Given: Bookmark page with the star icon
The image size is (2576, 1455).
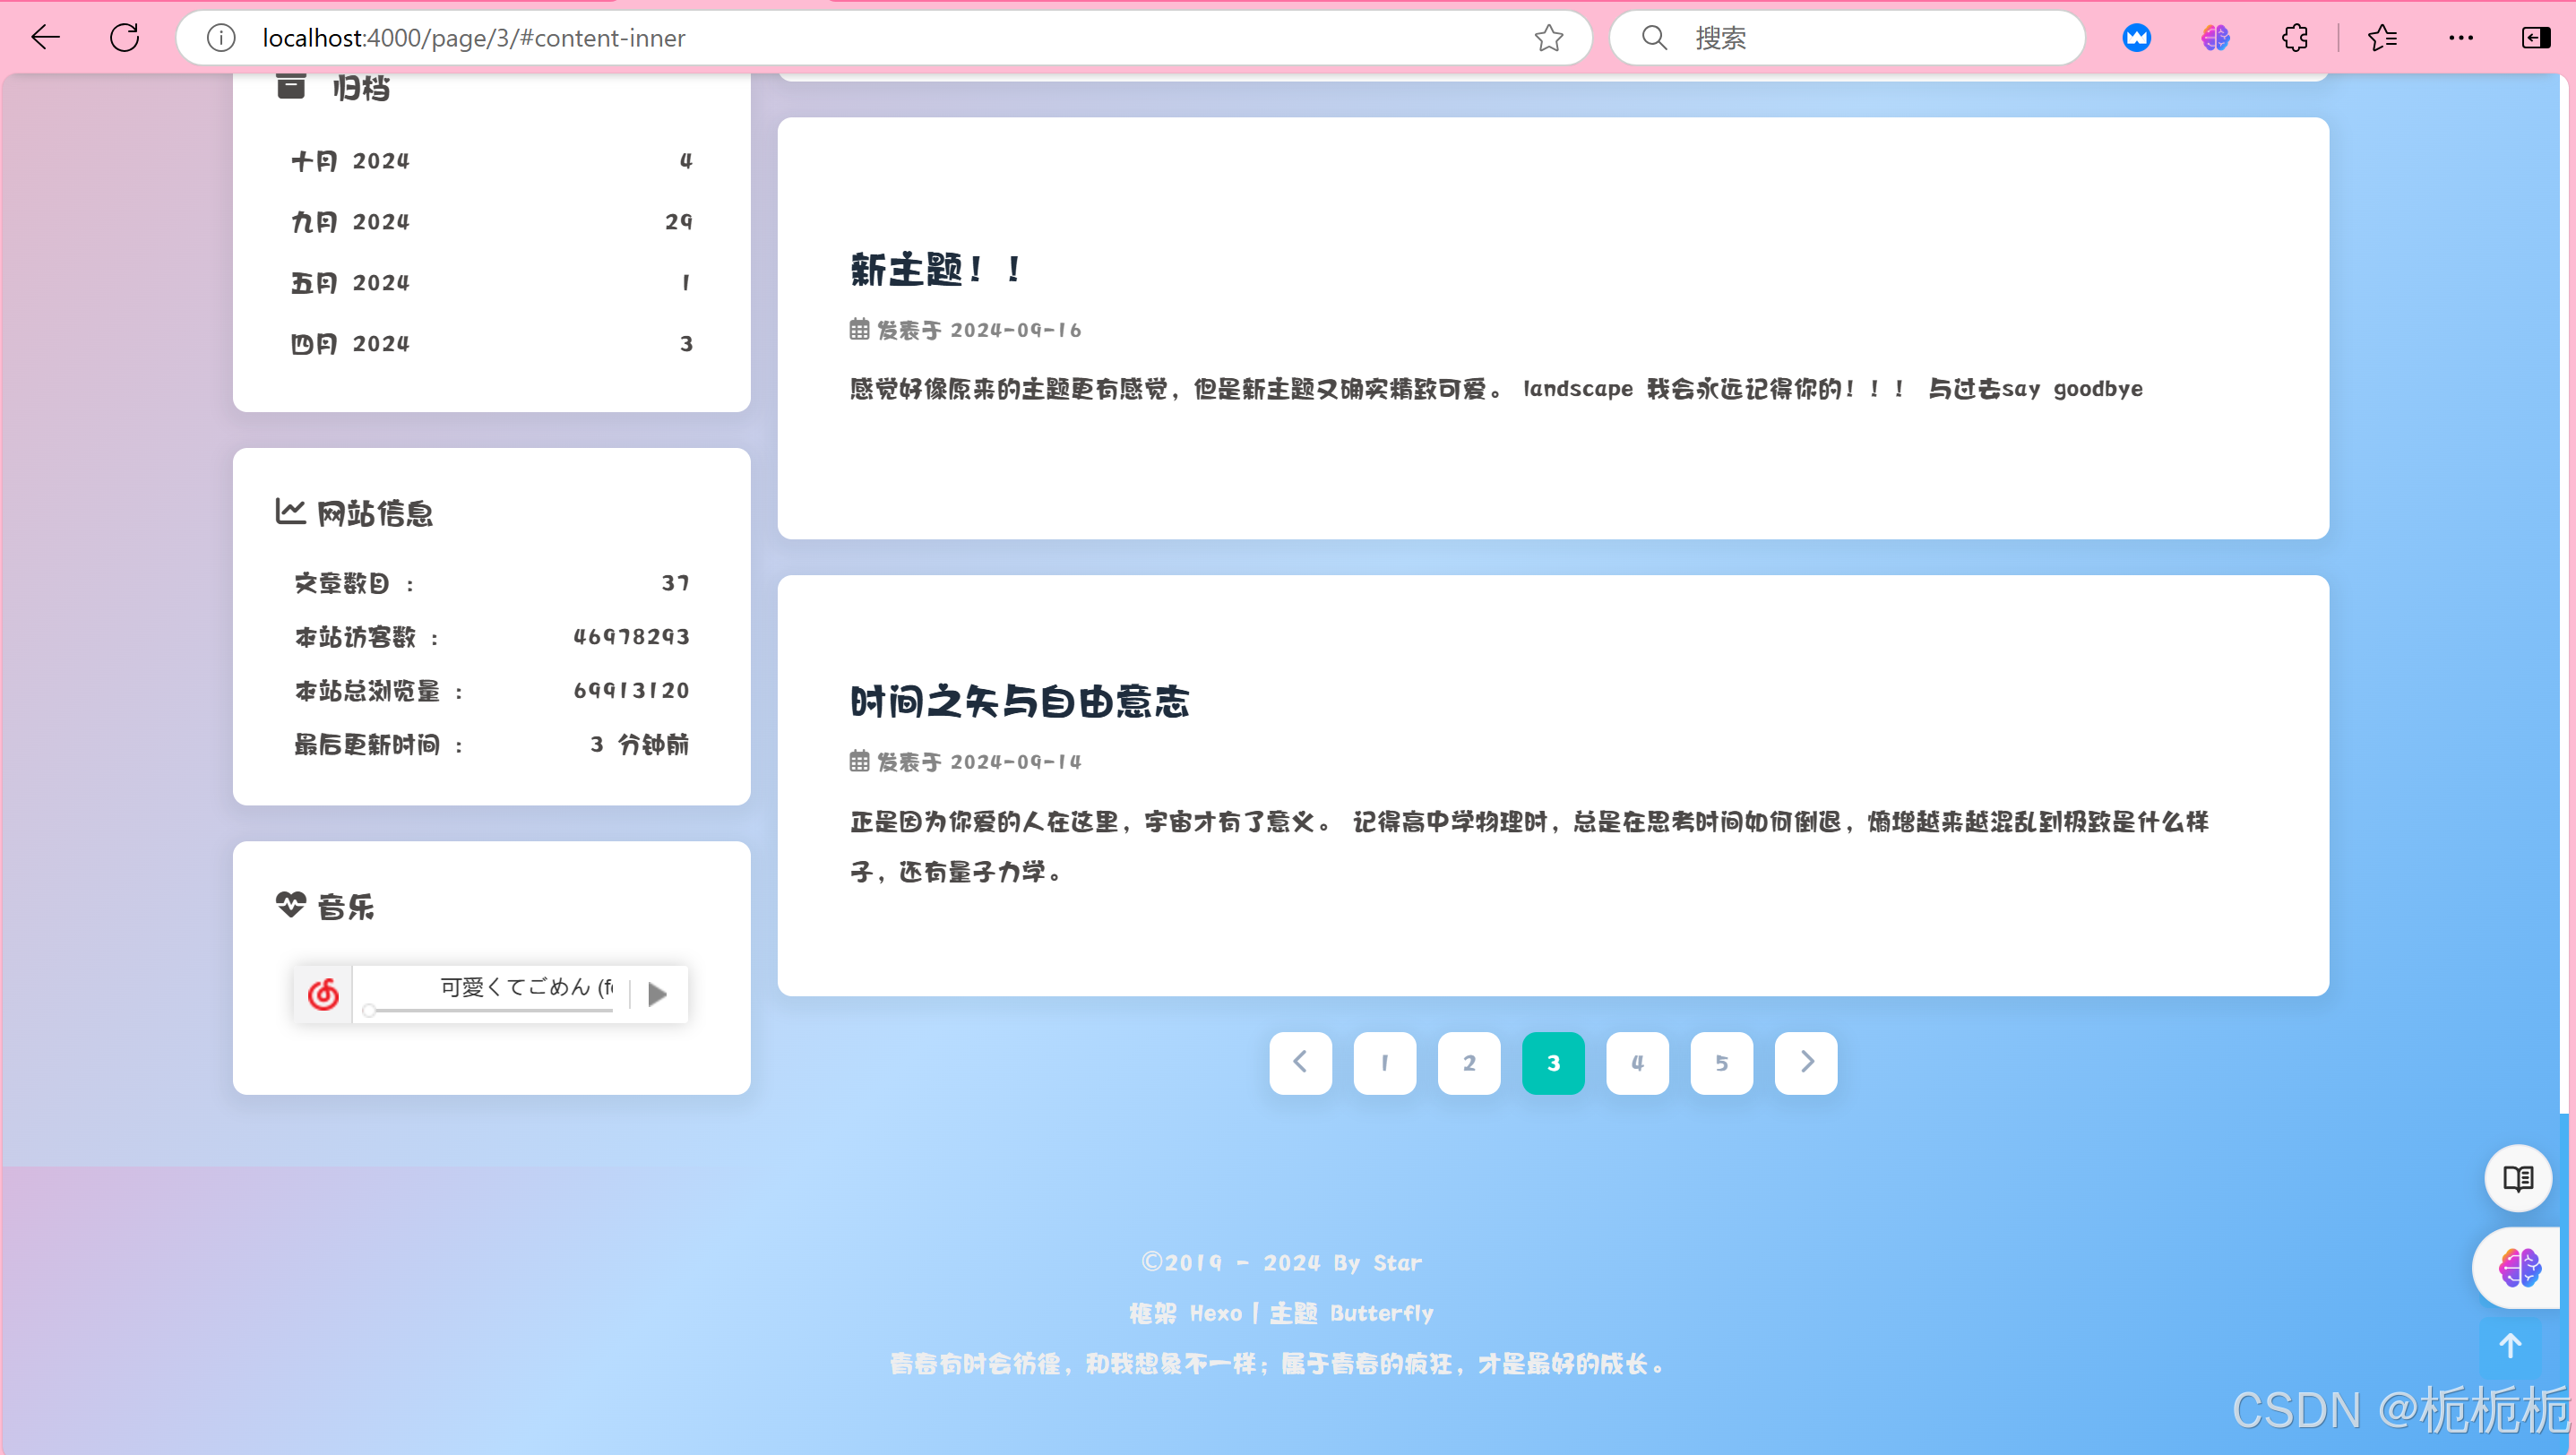Looking at the screenshot, I should pyautogui.click(x=1548, y=38).
